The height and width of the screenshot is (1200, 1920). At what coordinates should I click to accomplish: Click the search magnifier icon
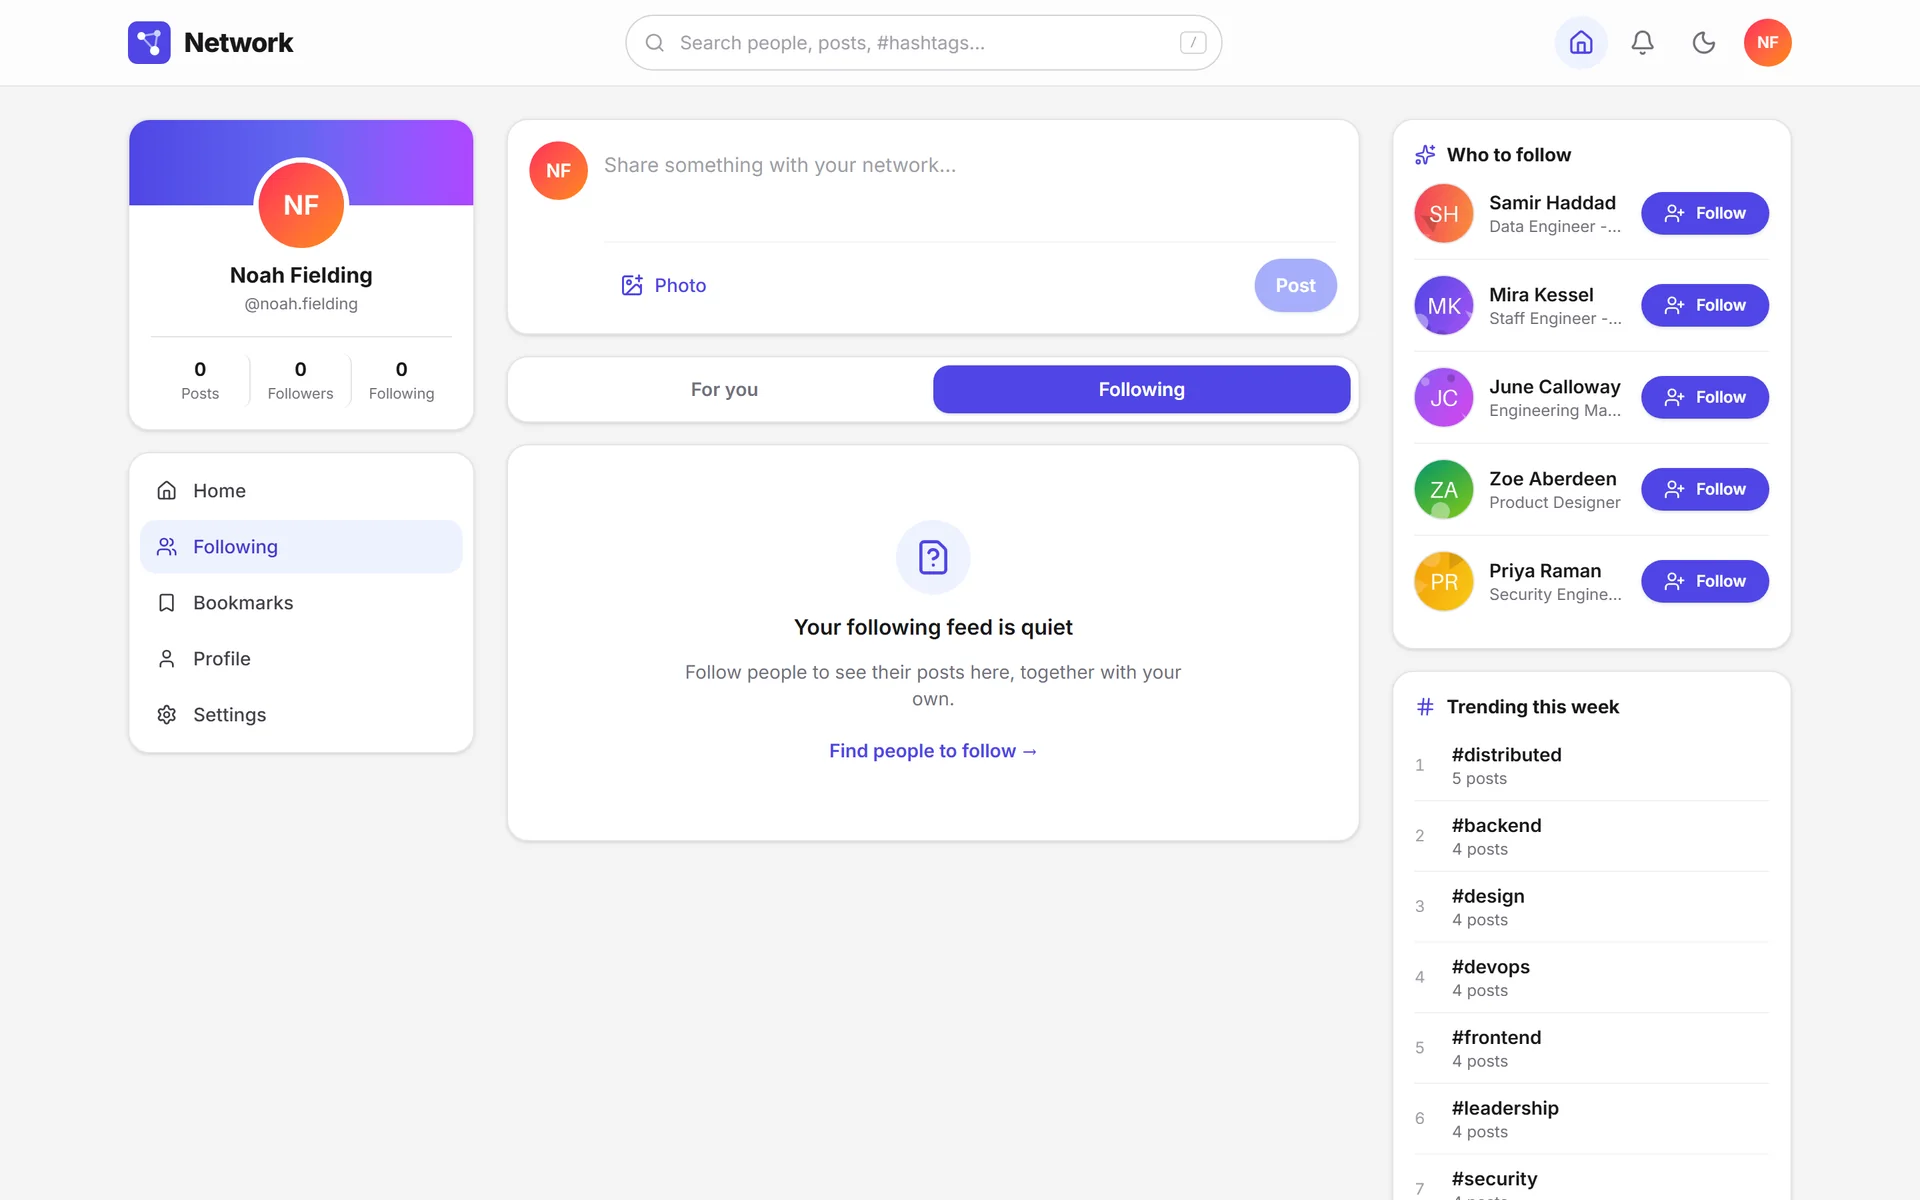click(655, 42)
